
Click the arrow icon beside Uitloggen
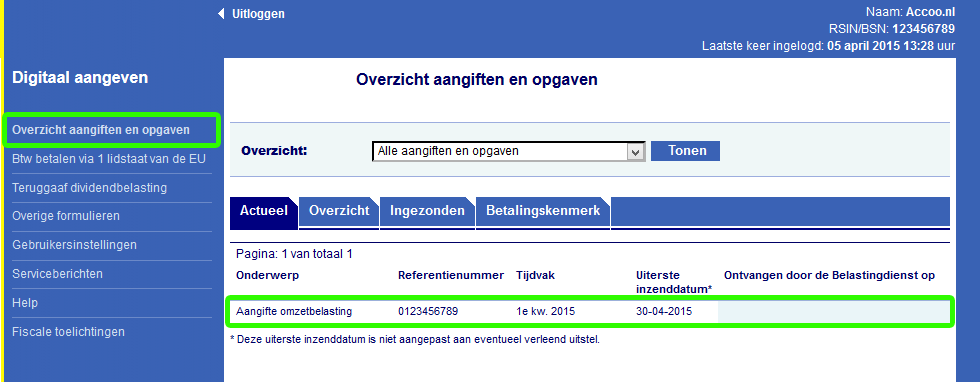(x=221, y=14)
